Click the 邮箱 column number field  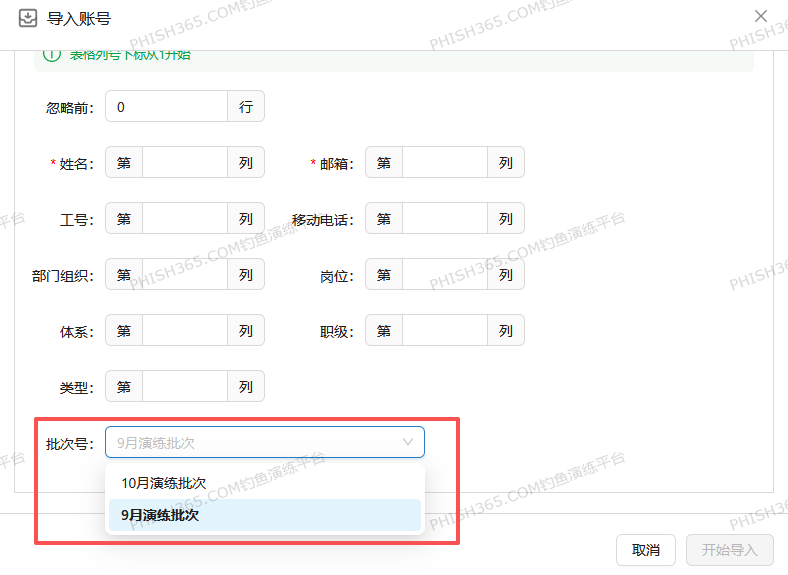pos(444,163)
